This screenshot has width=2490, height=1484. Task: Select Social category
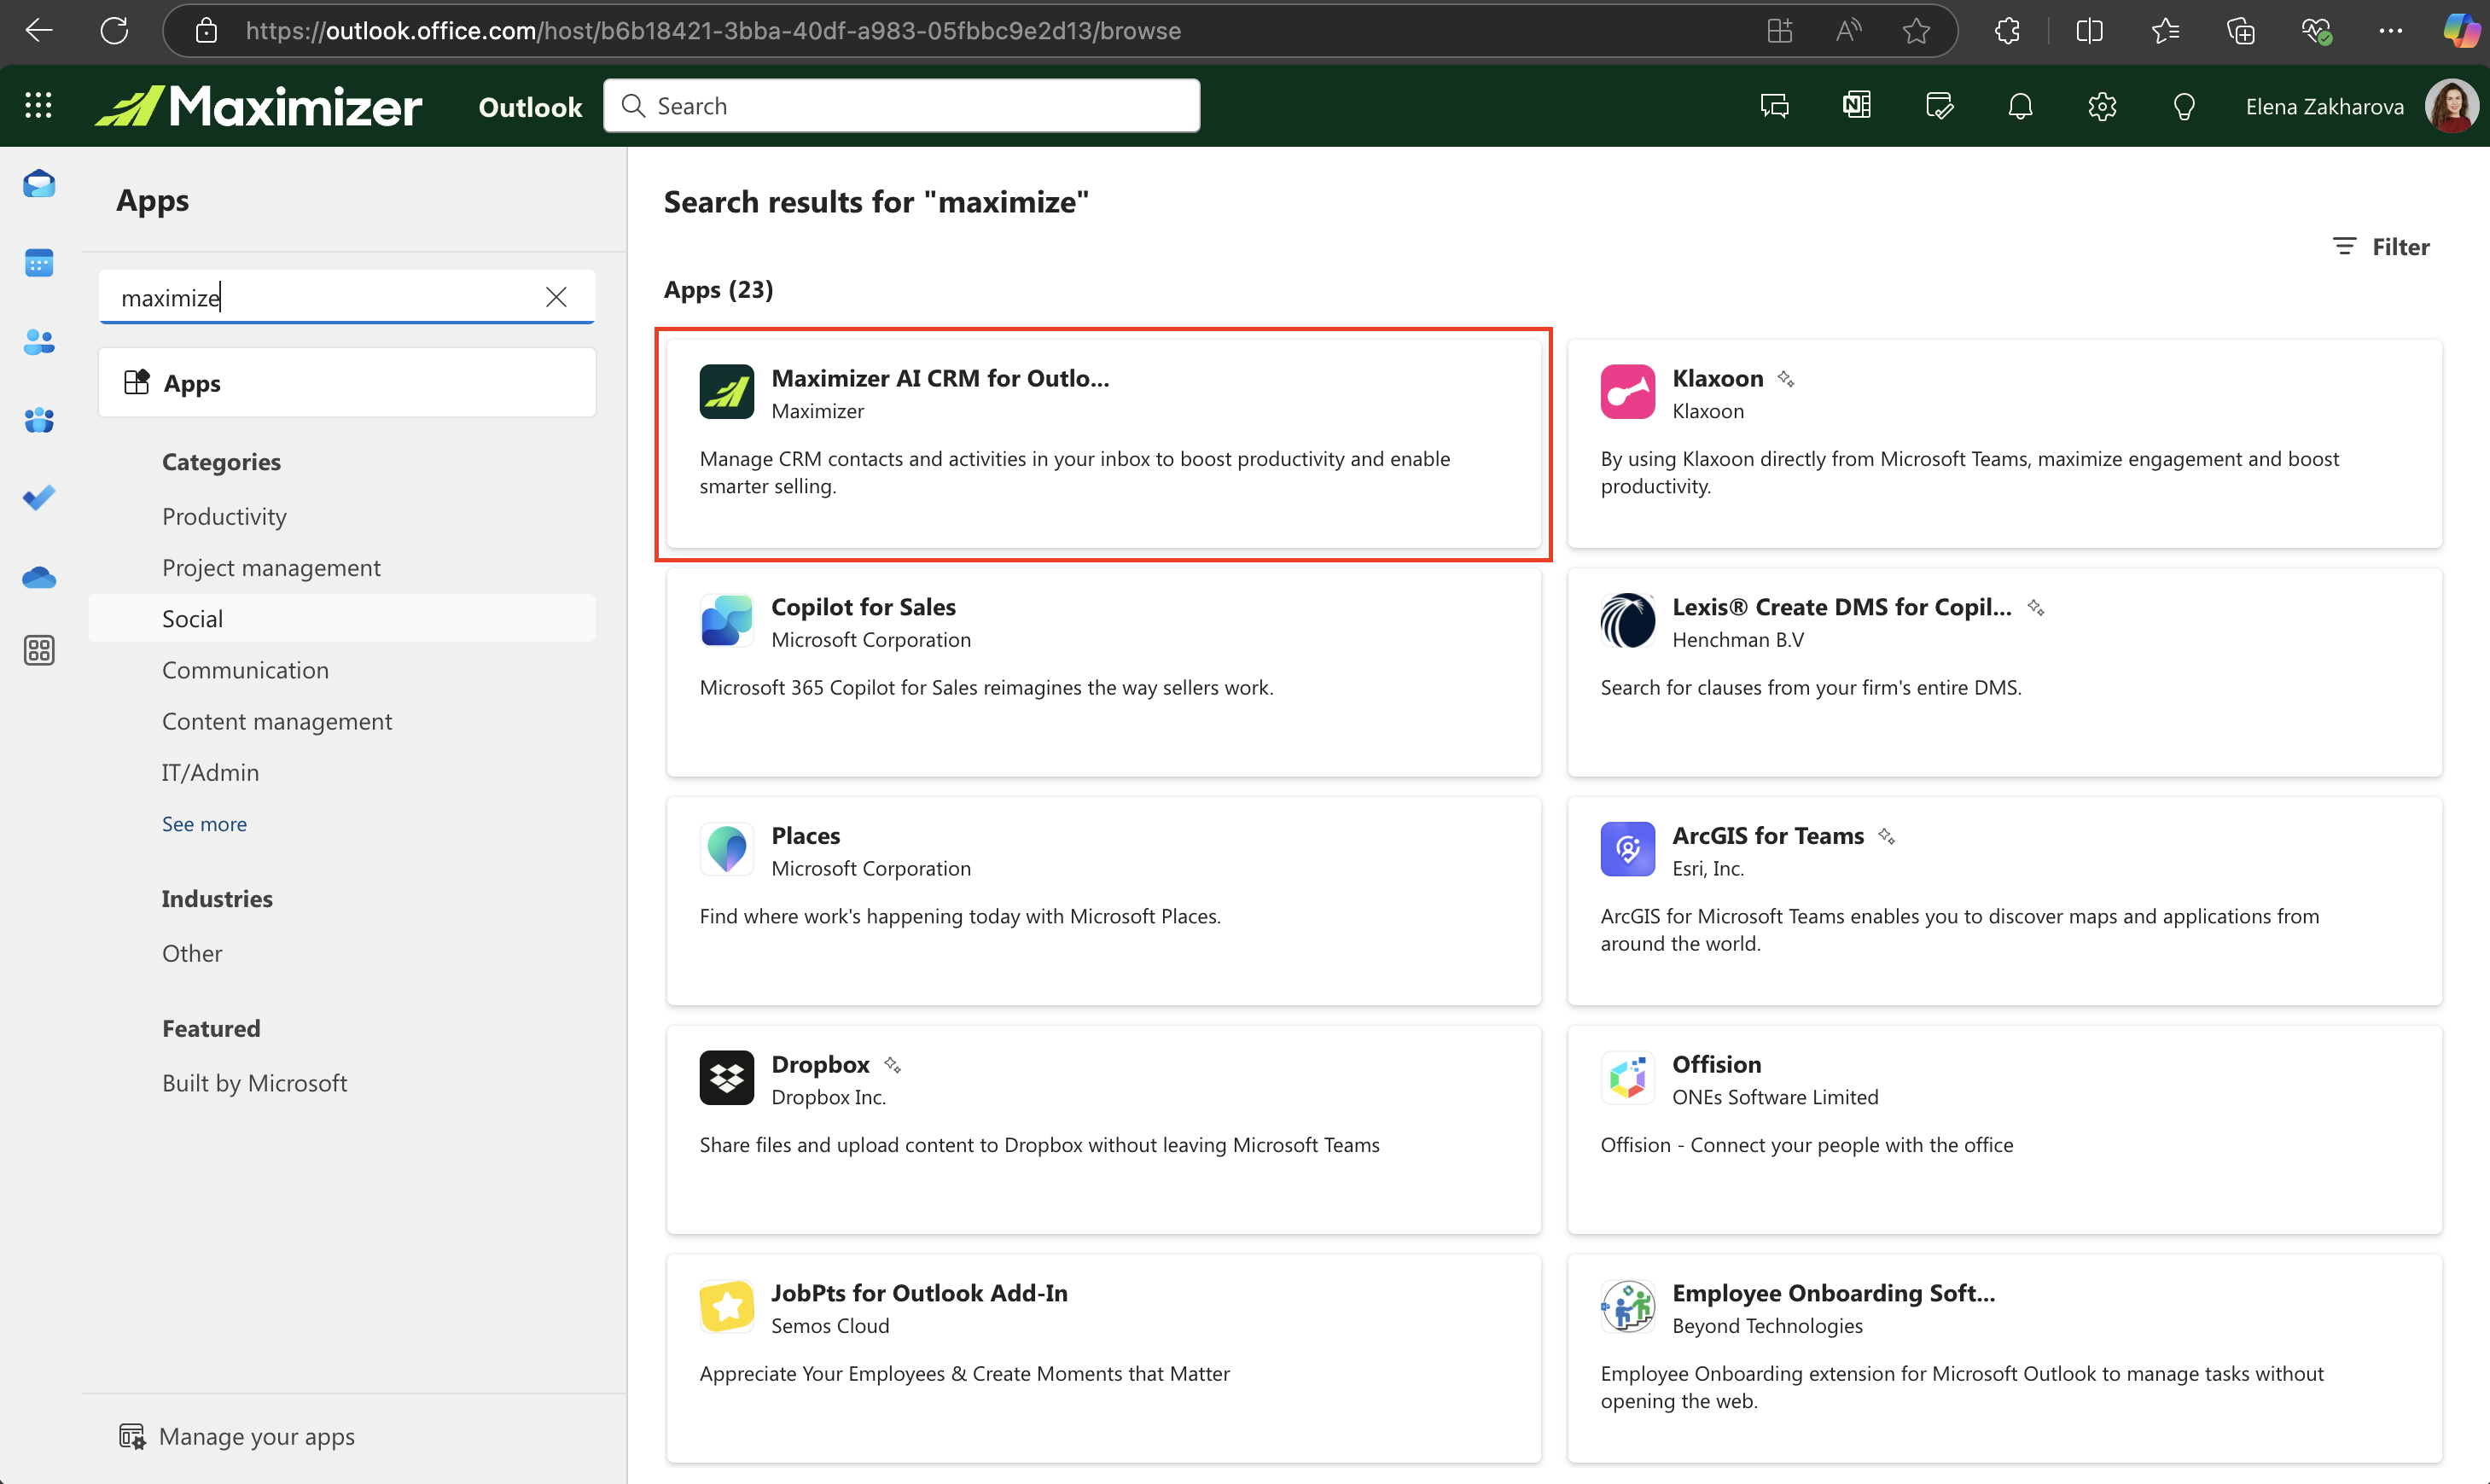coord(342,618)
